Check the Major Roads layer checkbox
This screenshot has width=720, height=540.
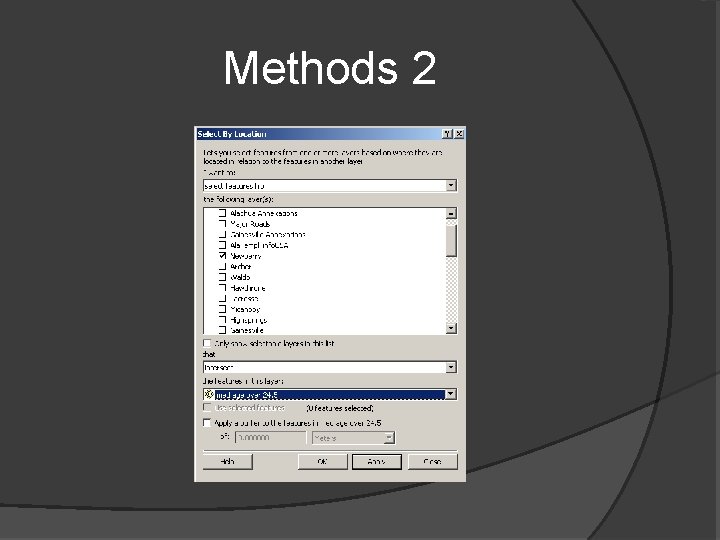[222, 224]
